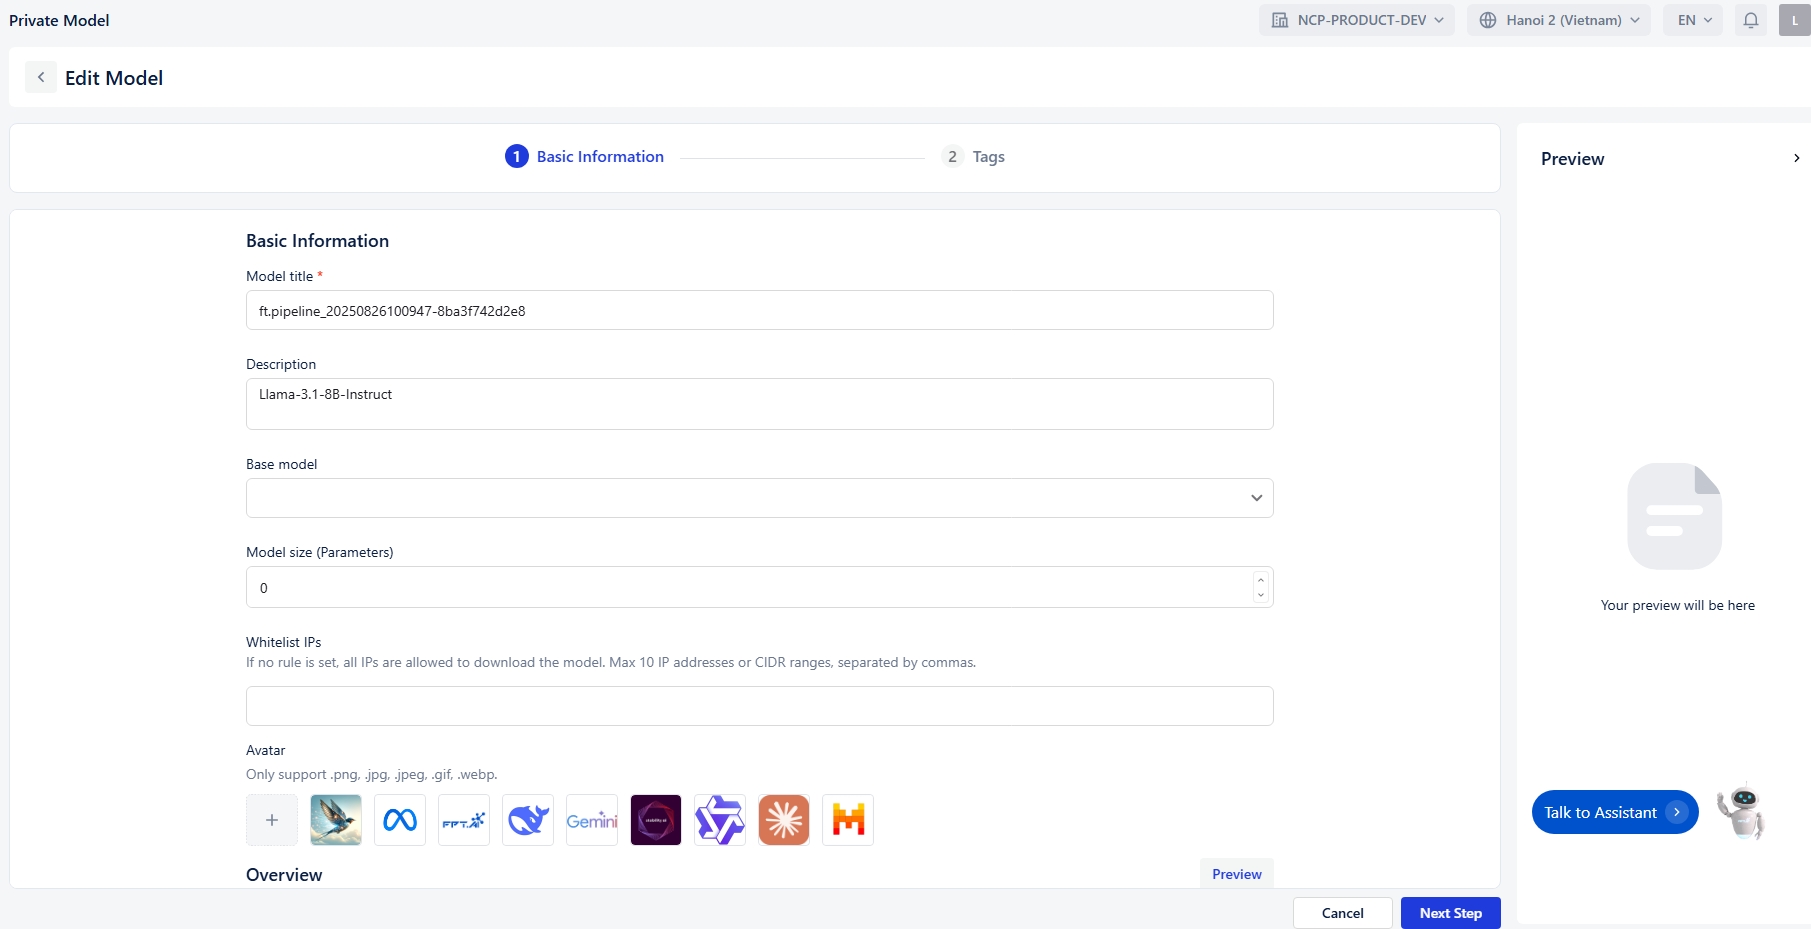
Task: Choose the orange Claude starburst avatar
Action: [784, 820]
